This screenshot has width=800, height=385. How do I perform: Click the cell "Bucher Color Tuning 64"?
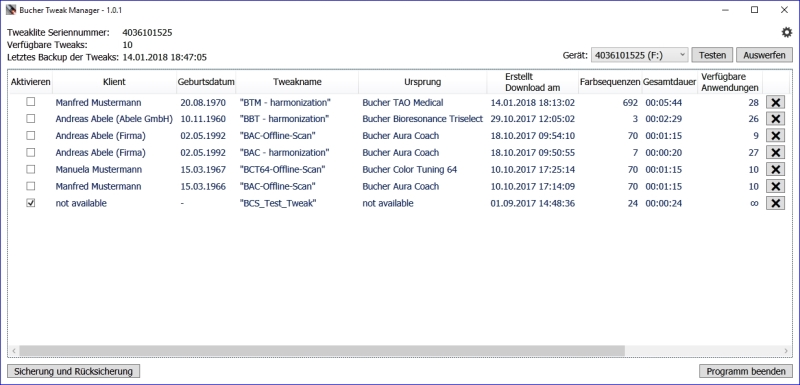click(x=410, y=169)
